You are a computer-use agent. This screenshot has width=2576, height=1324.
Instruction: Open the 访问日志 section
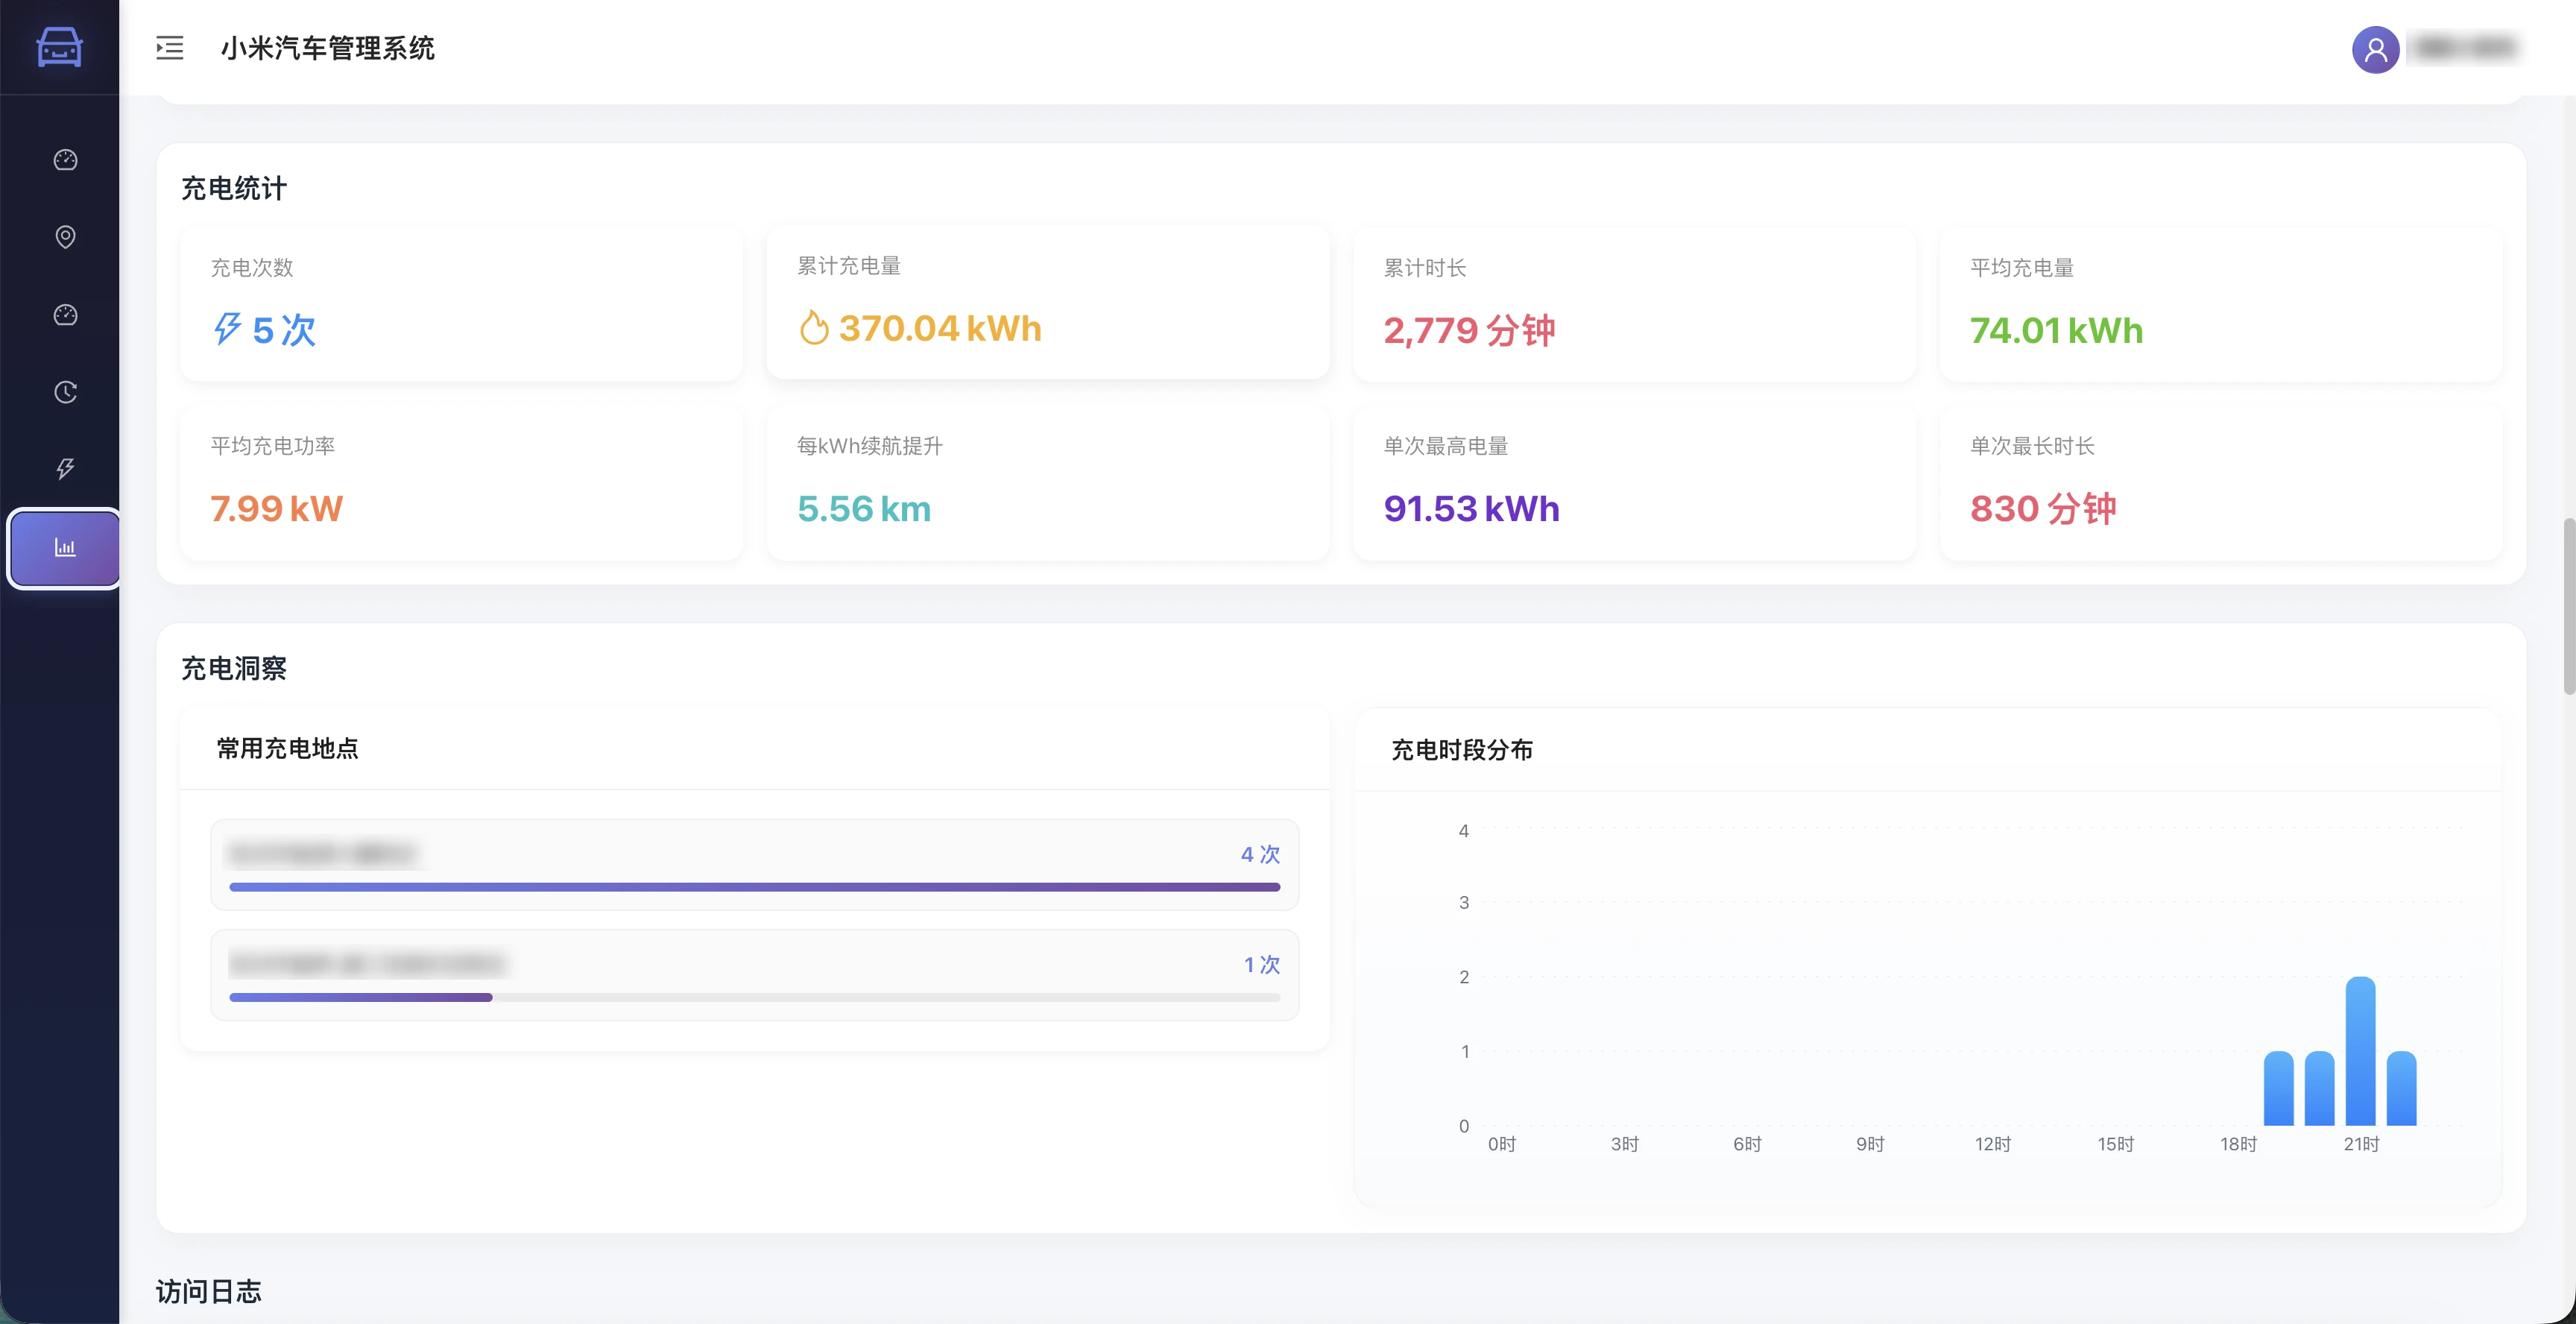tap(207, 1291)
